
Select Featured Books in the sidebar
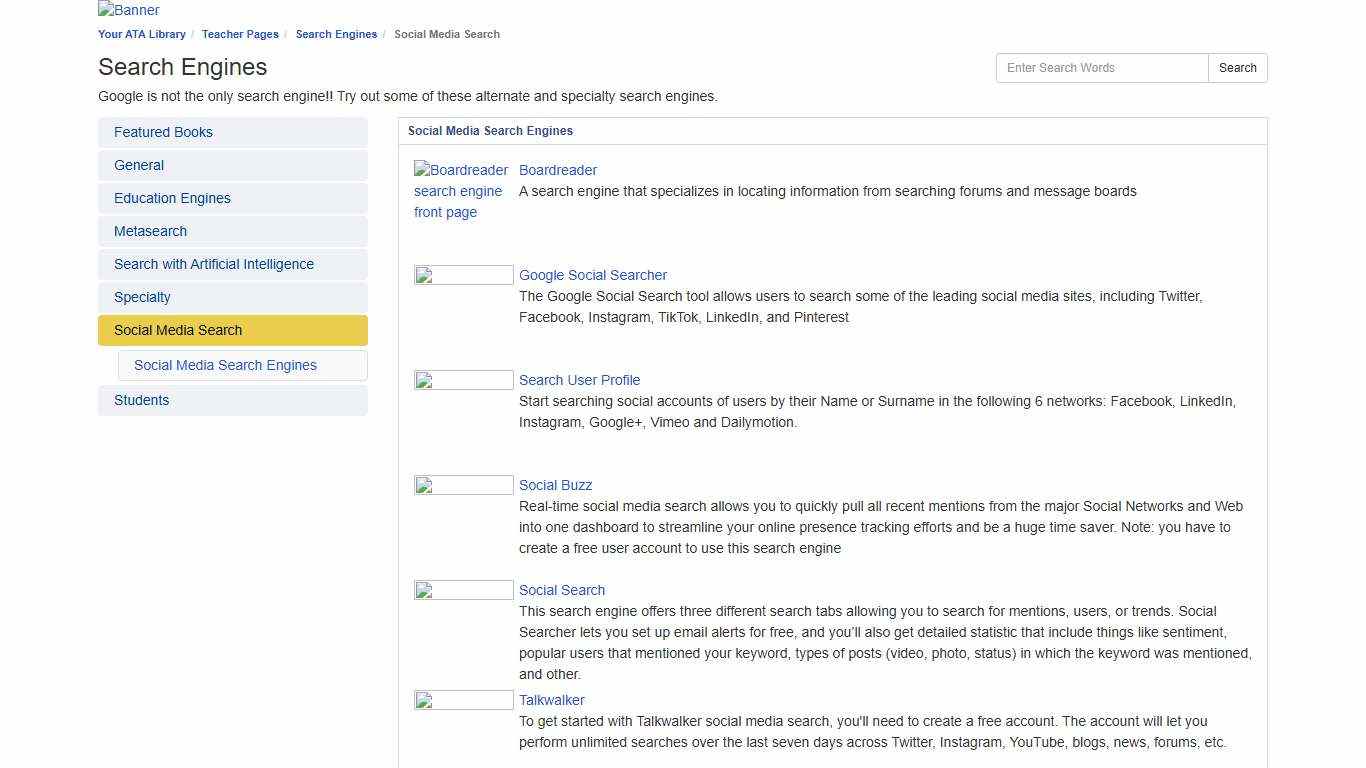tap(163, 132)
